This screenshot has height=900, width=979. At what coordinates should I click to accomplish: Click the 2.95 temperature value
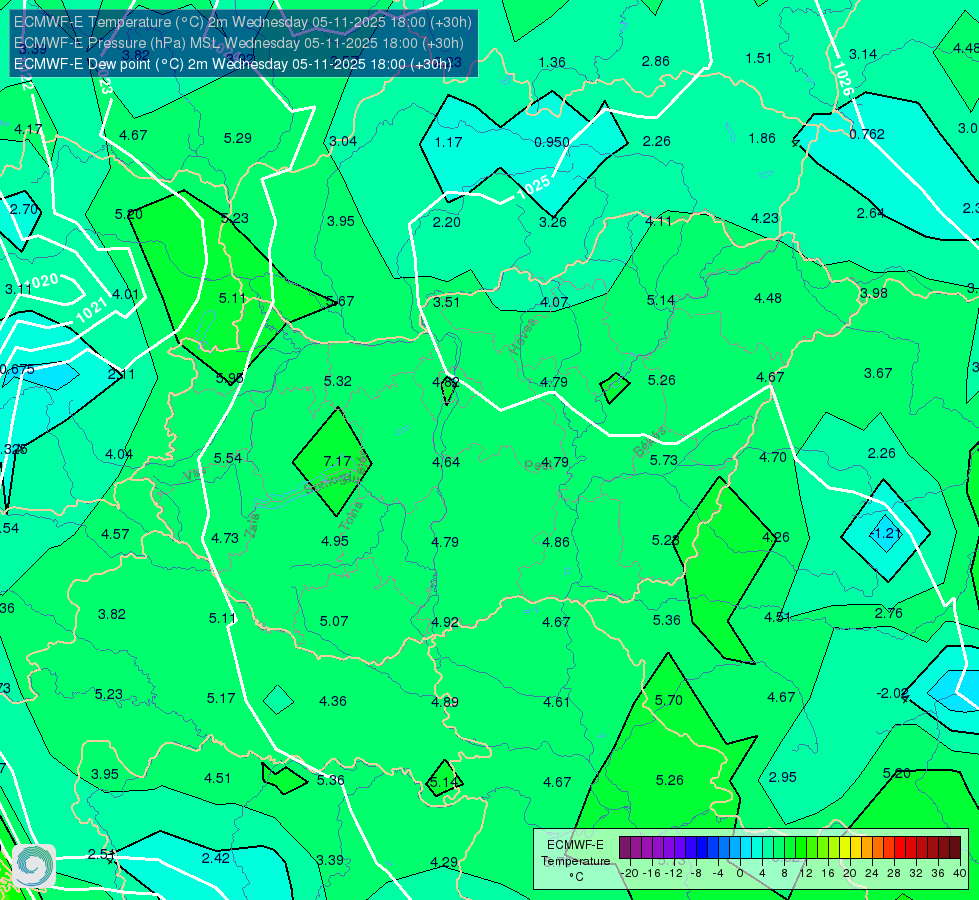coord(782,777)
